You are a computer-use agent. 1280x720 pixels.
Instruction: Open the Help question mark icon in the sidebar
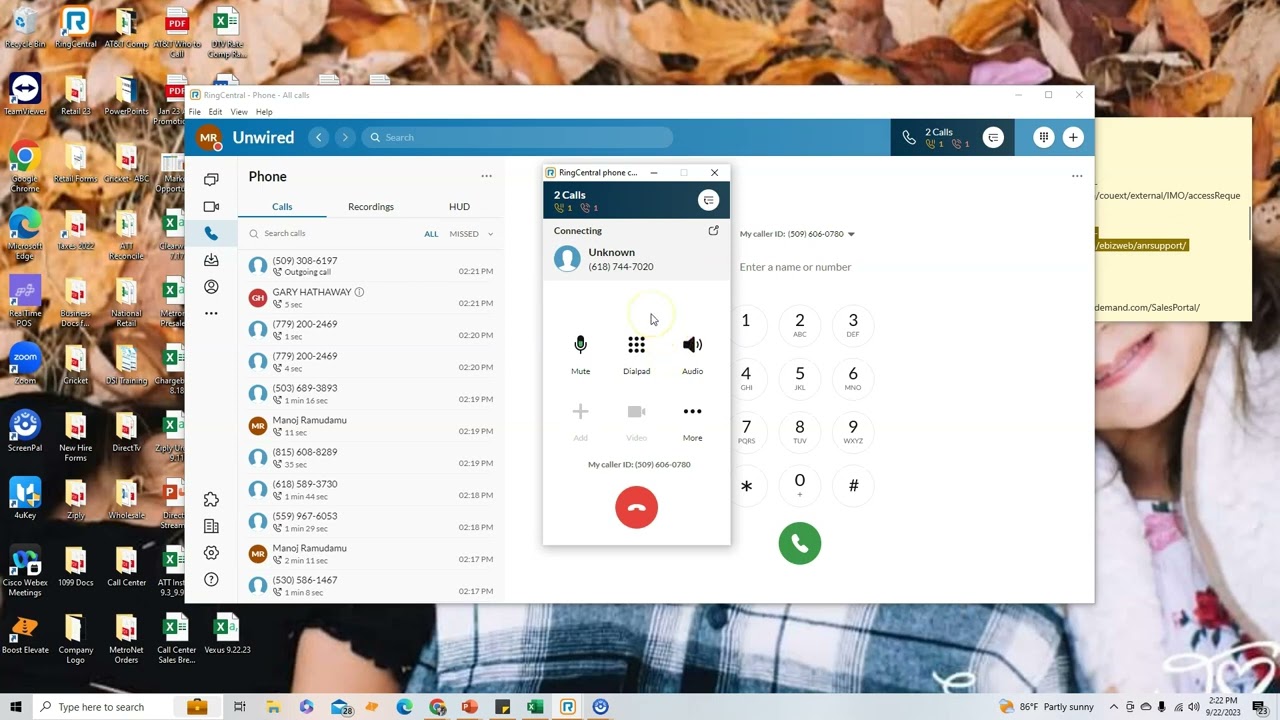coord(211,580)
